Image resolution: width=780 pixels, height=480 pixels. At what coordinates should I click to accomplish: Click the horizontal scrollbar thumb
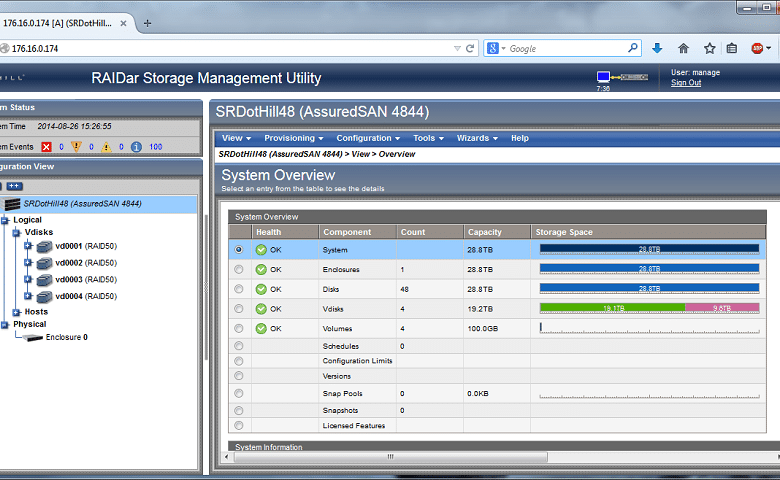[x=390, y=457]
